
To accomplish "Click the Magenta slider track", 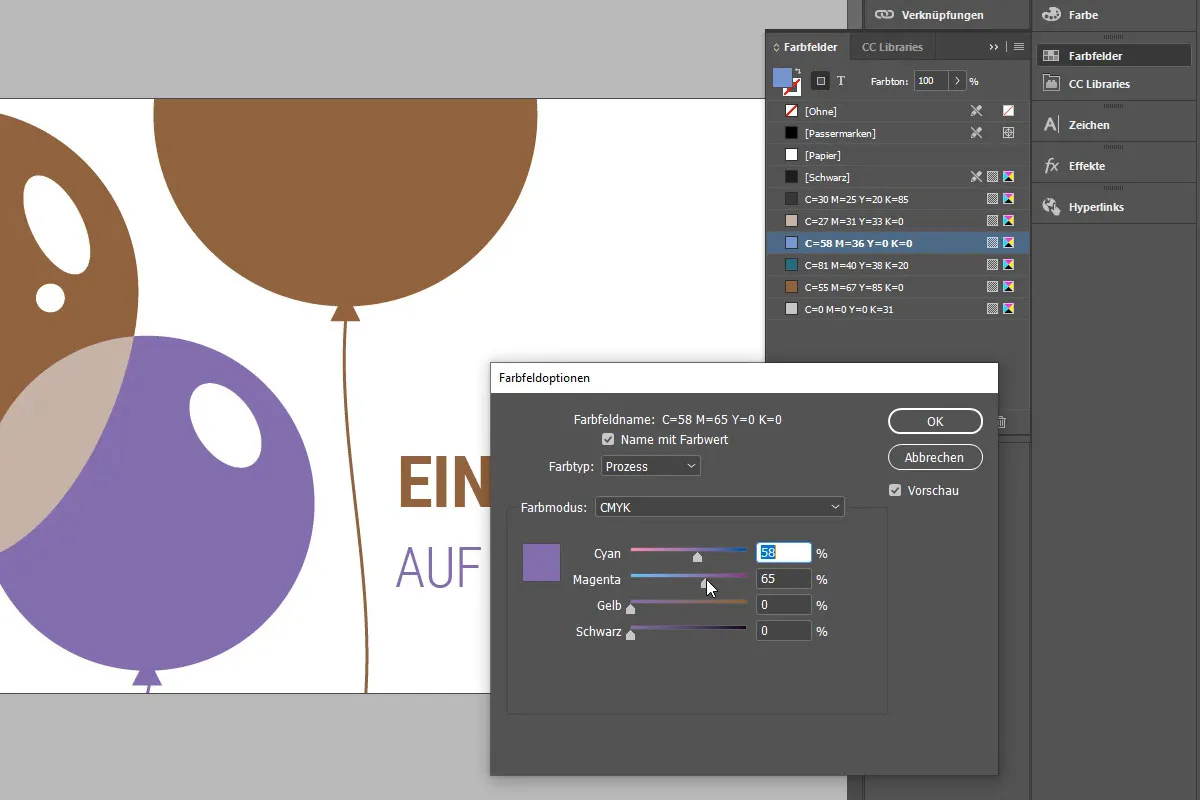I will [689, 575].
